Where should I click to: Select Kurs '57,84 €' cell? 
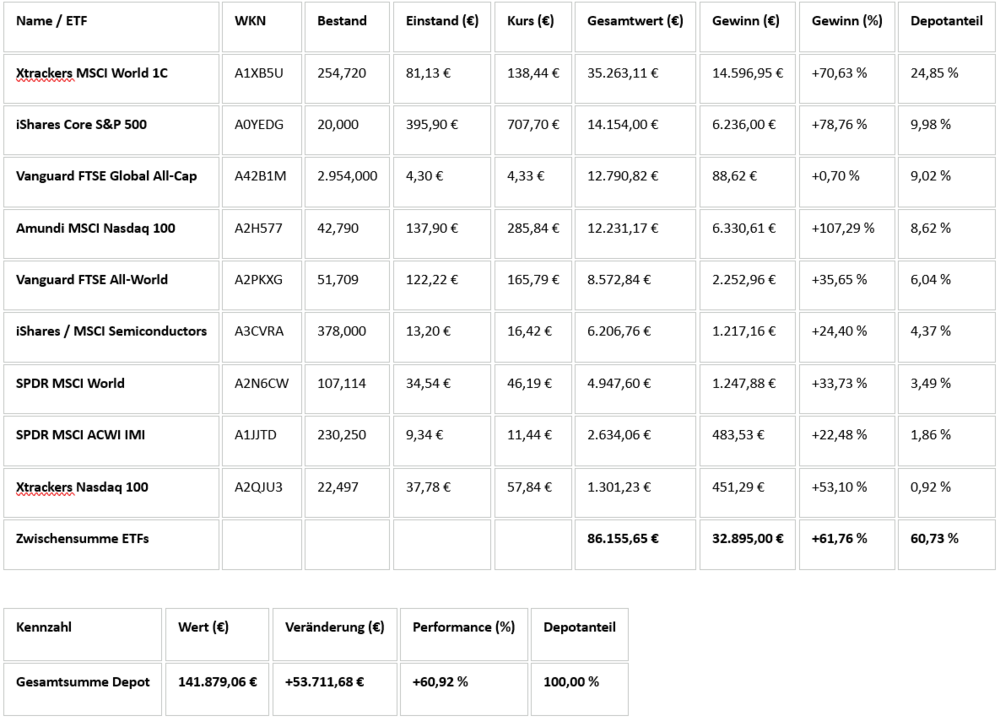point(533,493)
